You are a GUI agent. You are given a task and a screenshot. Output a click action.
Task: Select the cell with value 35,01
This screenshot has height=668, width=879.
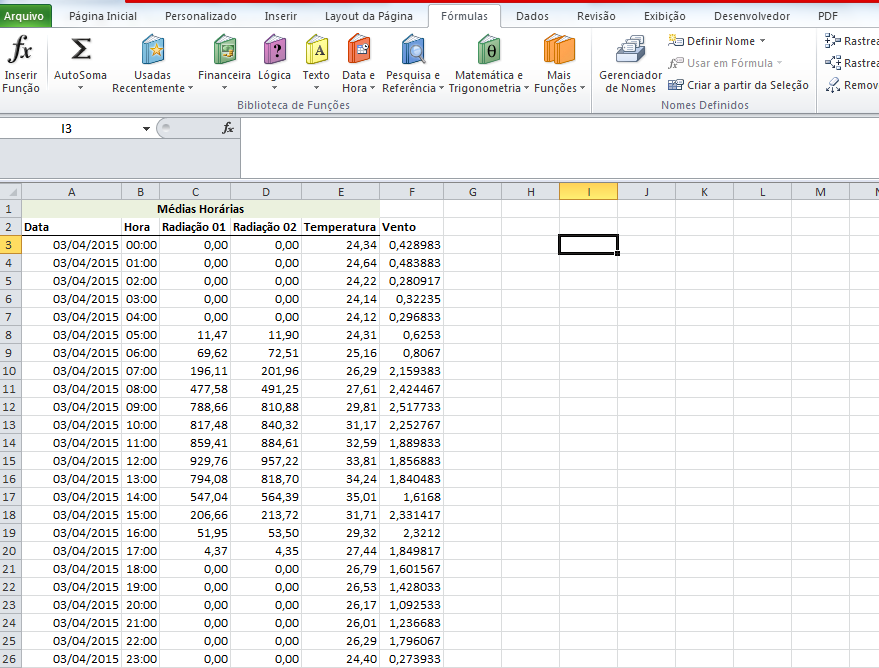pyautogui.click(x=341, y=497)
